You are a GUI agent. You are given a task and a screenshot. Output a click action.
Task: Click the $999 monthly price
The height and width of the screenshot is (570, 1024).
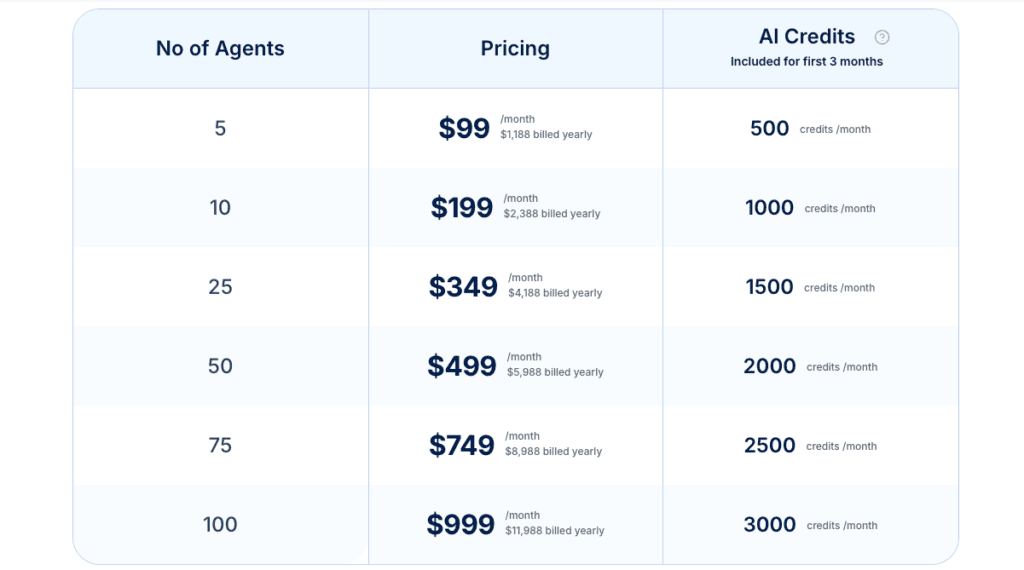click(x=460, y=524)
